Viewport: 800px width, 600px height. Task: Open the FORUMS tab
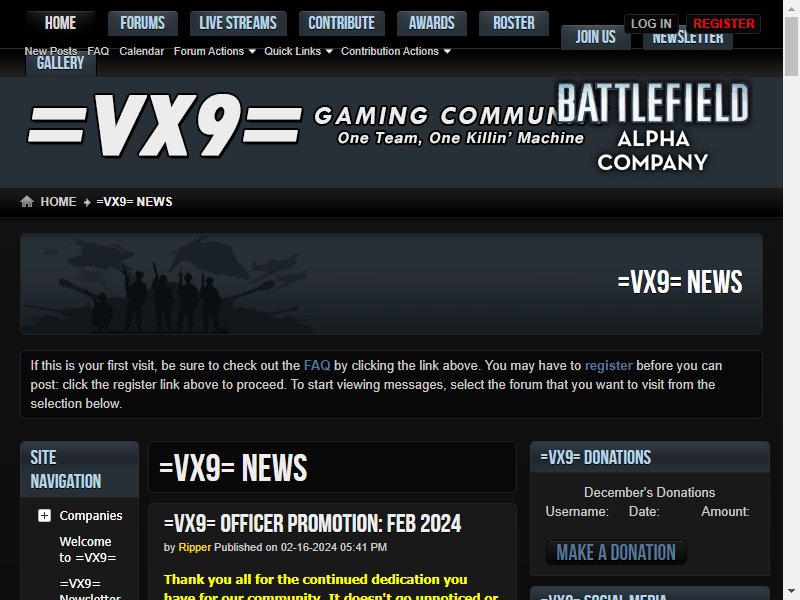coord(142,23)
